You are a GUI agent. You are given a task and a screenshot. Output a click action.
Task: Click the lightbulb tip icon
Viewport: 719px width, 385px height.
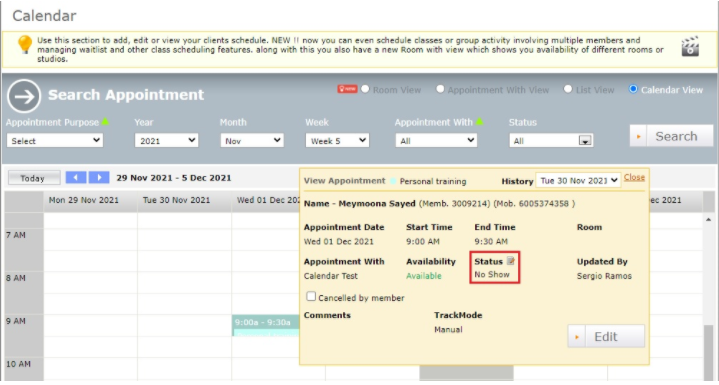click(x=24, y=45)
